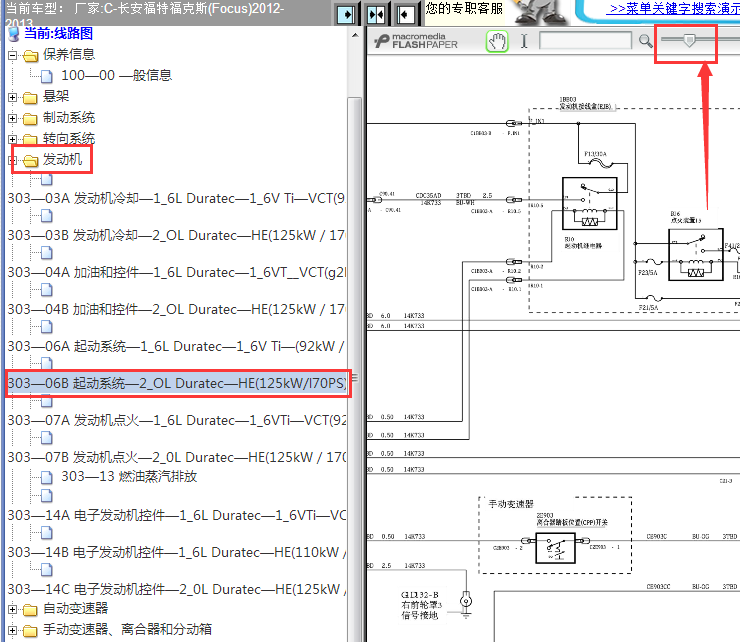Screen dimensions: 740x642
Task: Open 303—06A 起动系统 1_6L entry
Action: pyautogui.click(x=177, y=346)
